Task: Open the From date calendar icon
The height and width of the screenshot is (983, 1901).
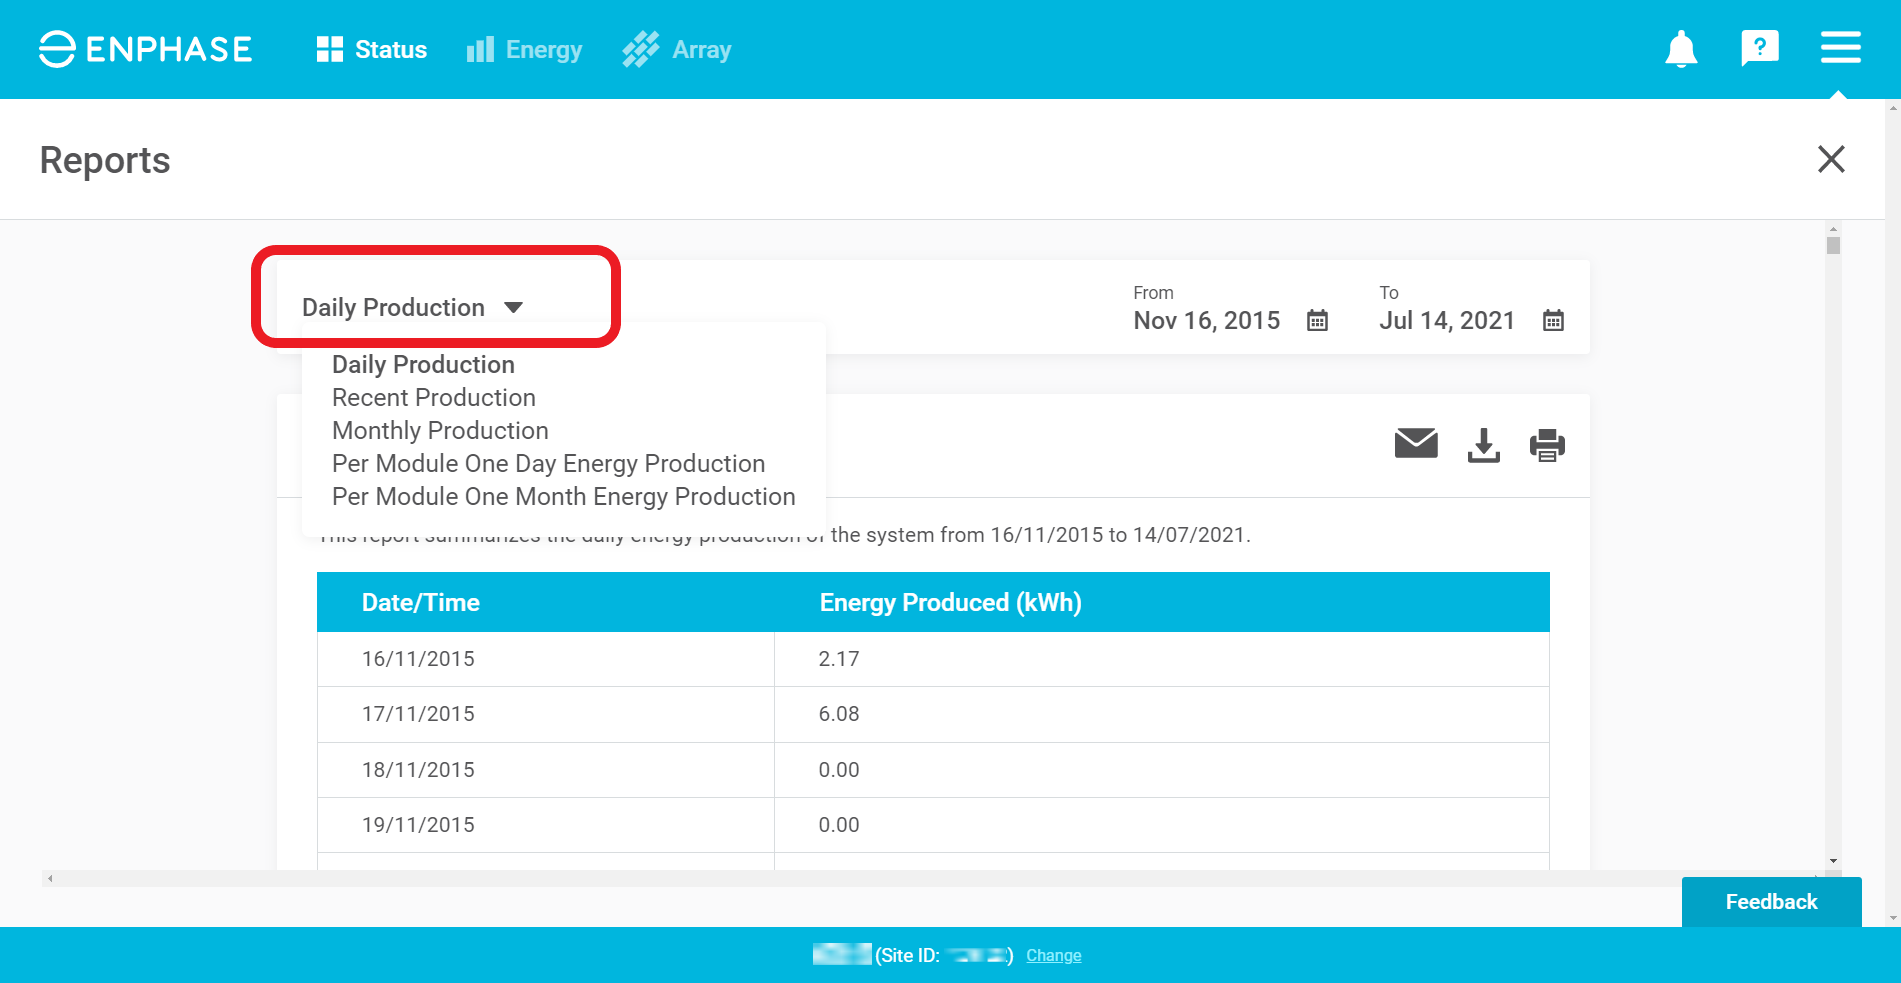Action: pos(1317,321)
